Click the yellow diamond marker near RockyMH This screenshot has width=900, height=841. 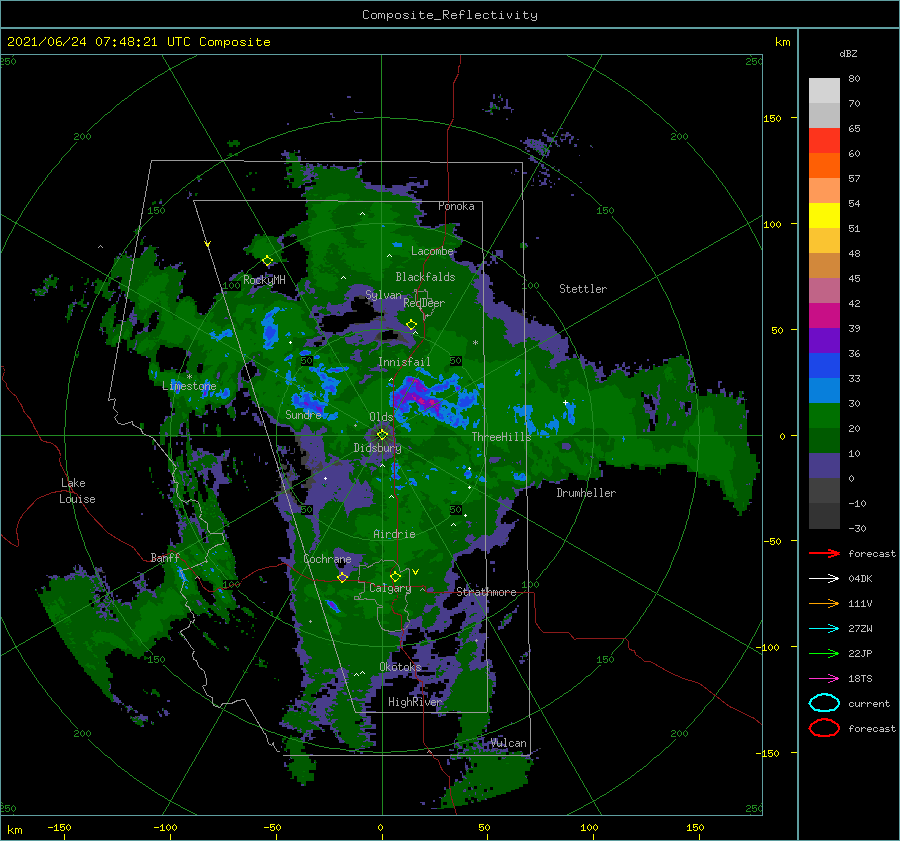point(267,261)
